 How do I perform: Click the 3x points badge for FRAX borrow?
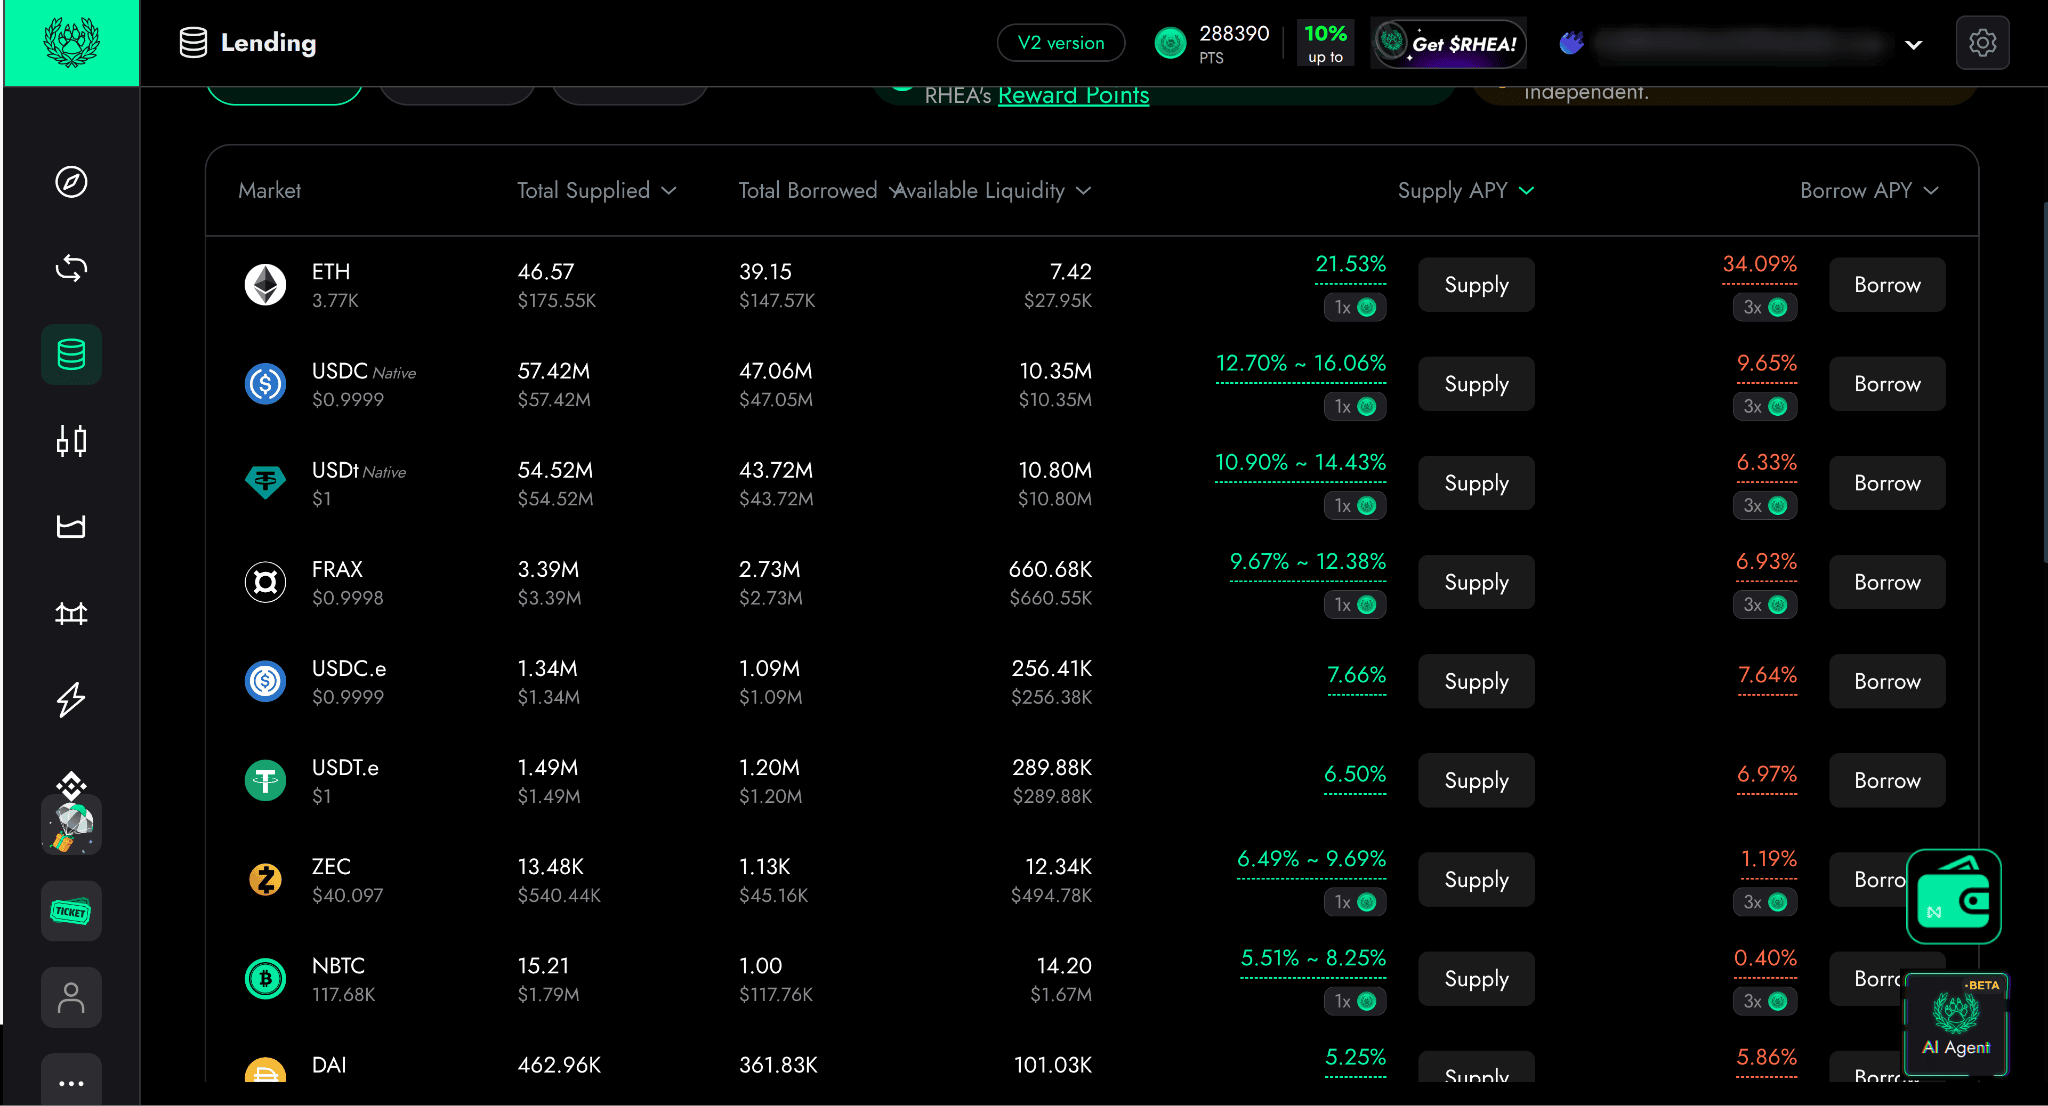click(x=1765, y=604)
